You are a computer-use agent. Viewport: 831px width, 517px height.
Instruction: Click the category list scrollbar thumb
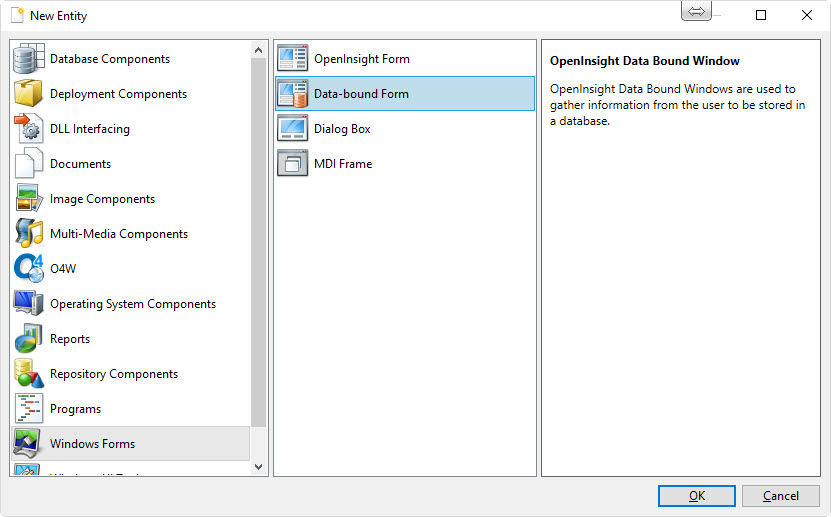pos(259,242)
